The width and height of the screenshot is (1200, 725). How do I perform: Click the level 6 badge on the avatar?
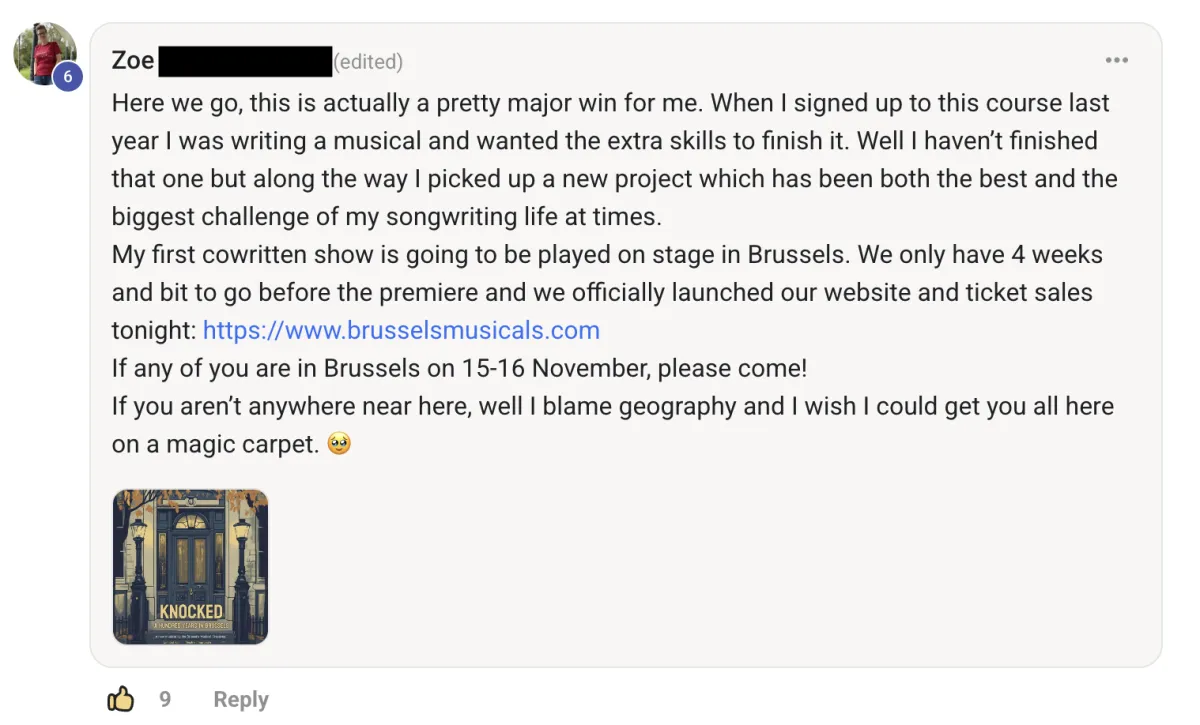click(x=68, y=76)
